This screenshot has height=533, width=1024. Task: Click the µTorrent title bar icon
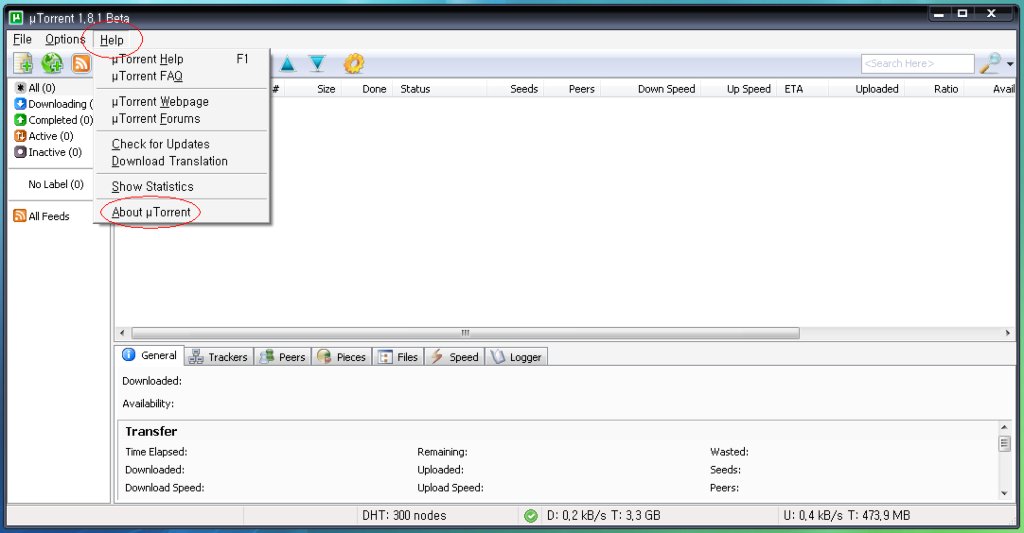[x=16, y=17]
